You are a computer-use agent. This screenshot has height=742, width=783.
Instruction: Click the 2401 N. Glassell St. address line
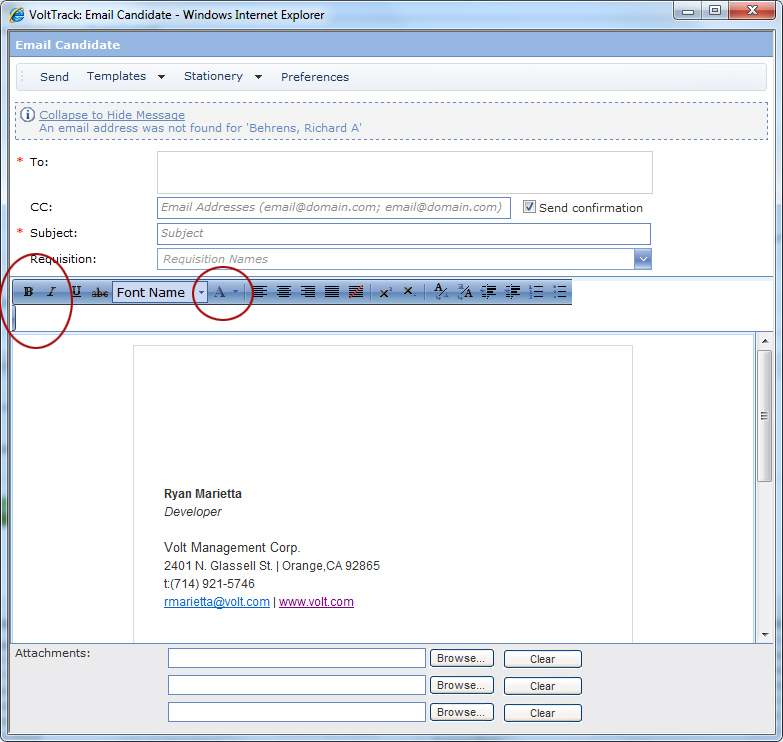(272, 566)
